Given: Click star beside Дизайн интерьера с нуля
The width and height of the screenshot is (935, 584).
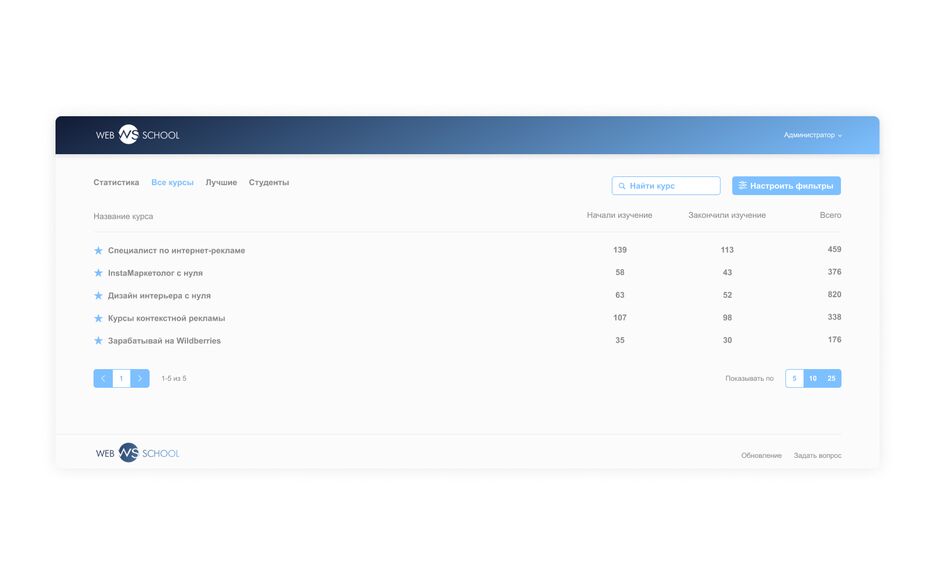Looking at the screenshot, I should 98,296.
